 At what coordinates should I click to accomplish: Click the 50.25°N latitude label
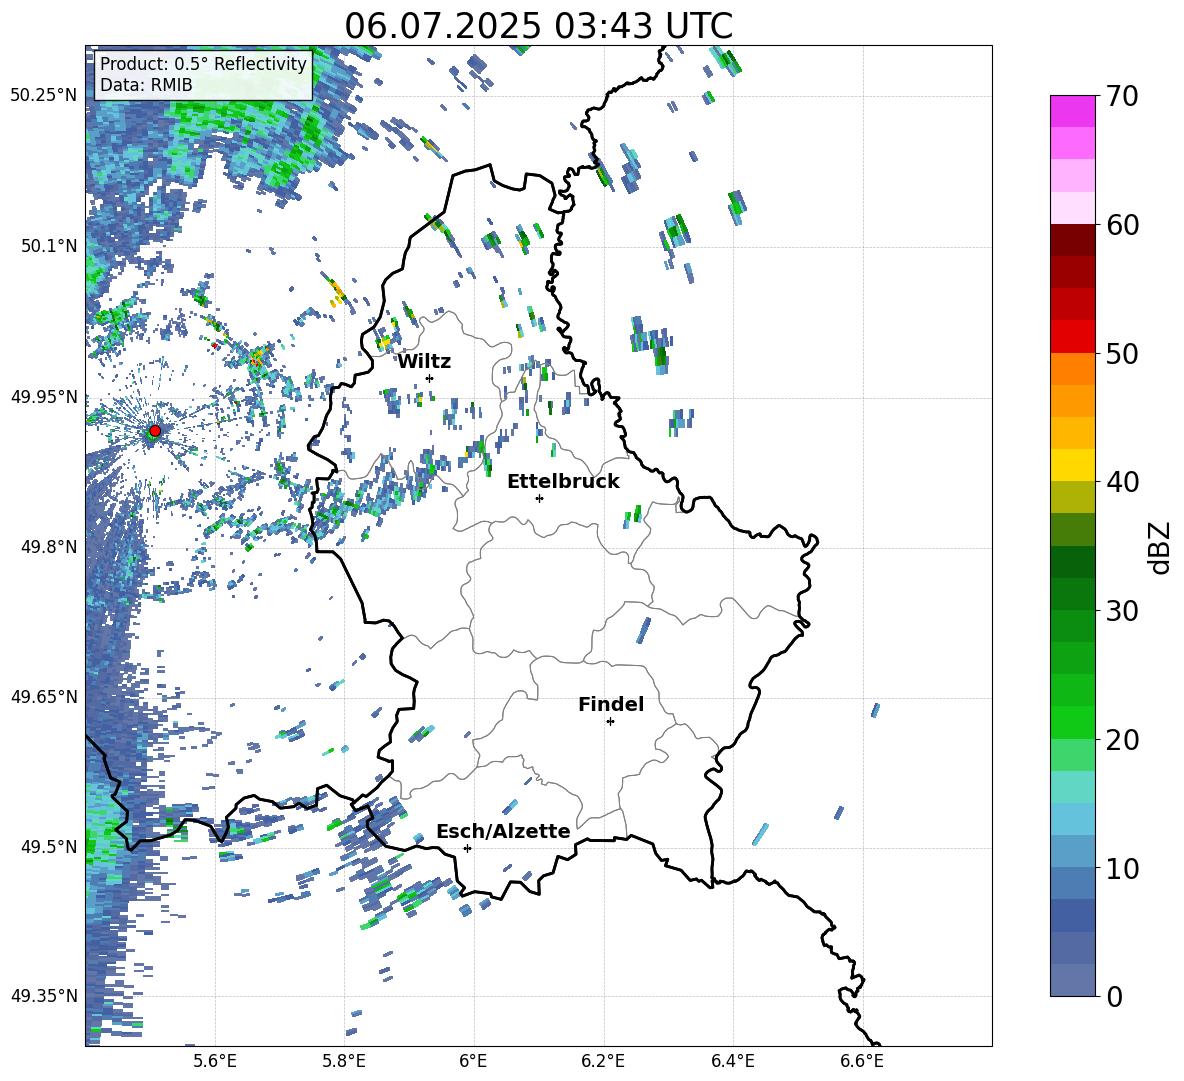(x=44, y=96)
